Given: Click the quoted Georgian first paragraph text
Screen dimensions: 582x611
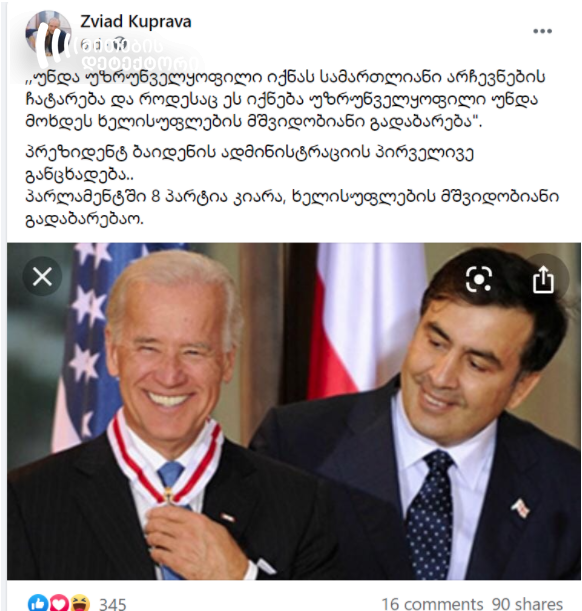Looking at the screenshot, I should [284, 100].
